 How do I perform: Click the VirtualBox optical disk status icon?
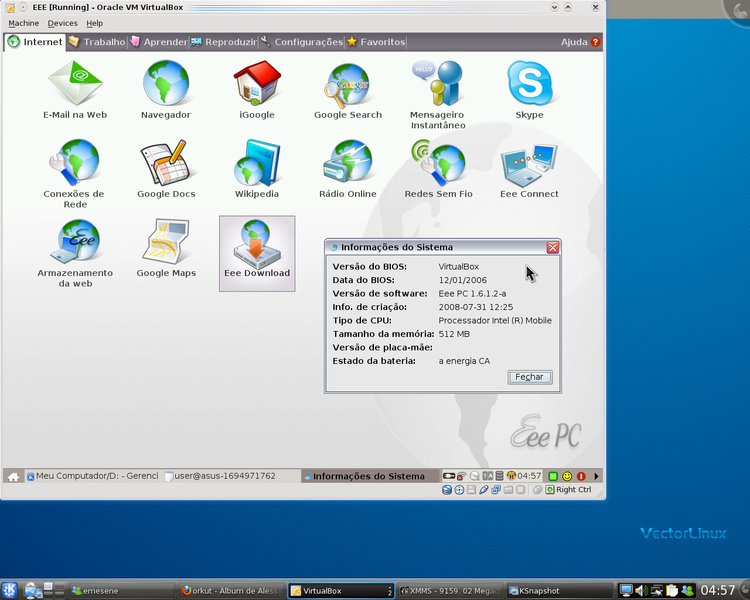(459, 490)
